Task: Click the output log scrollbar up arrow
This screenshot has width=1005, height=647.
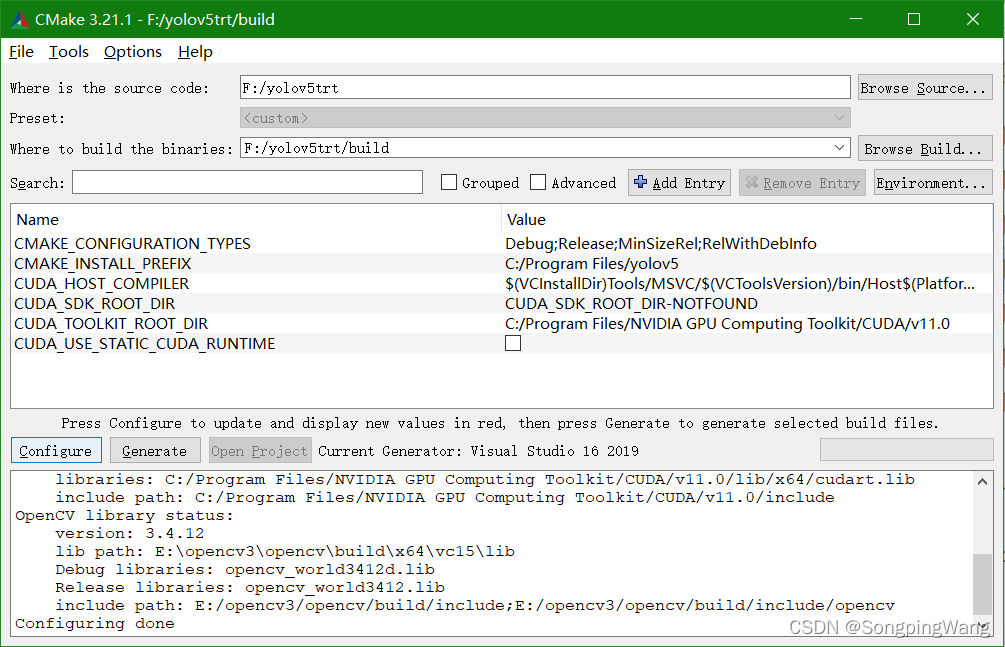Action: 983,481
